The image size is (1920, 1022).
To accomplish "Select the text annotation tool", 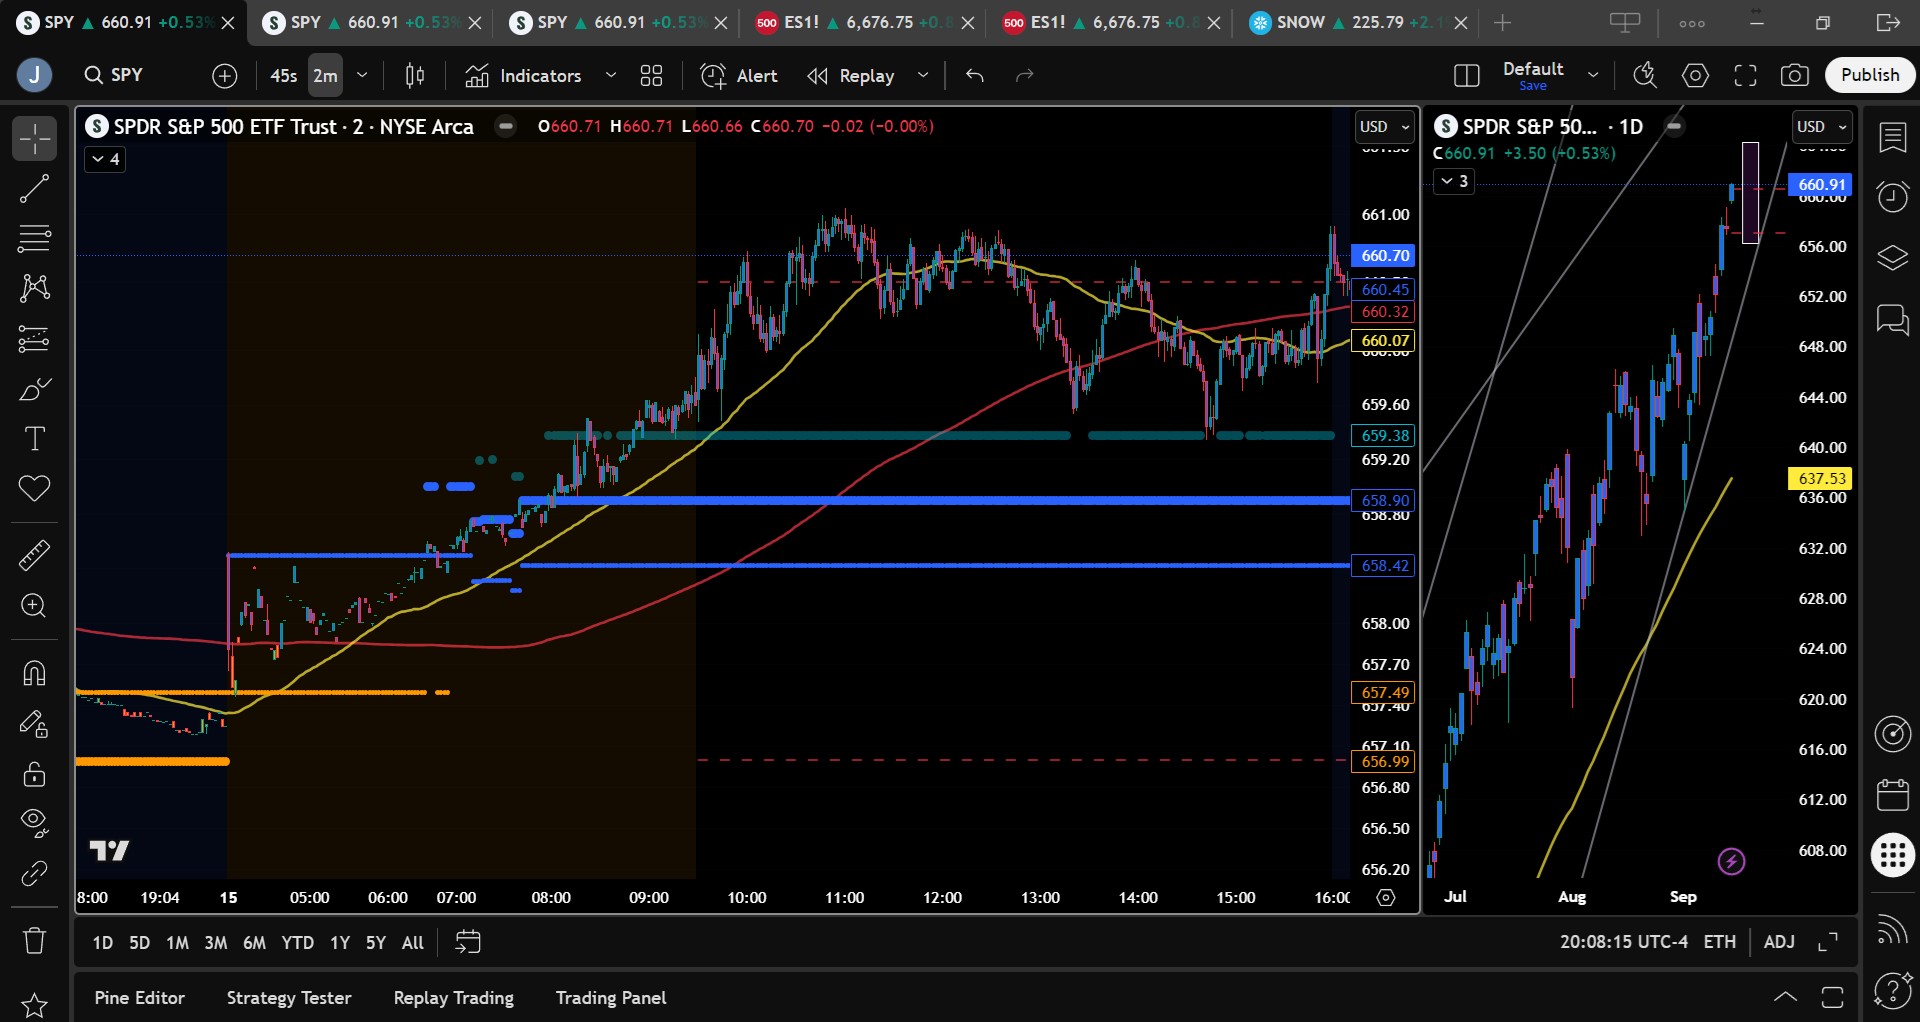I will pyautogui.click(x=34, y=439).
